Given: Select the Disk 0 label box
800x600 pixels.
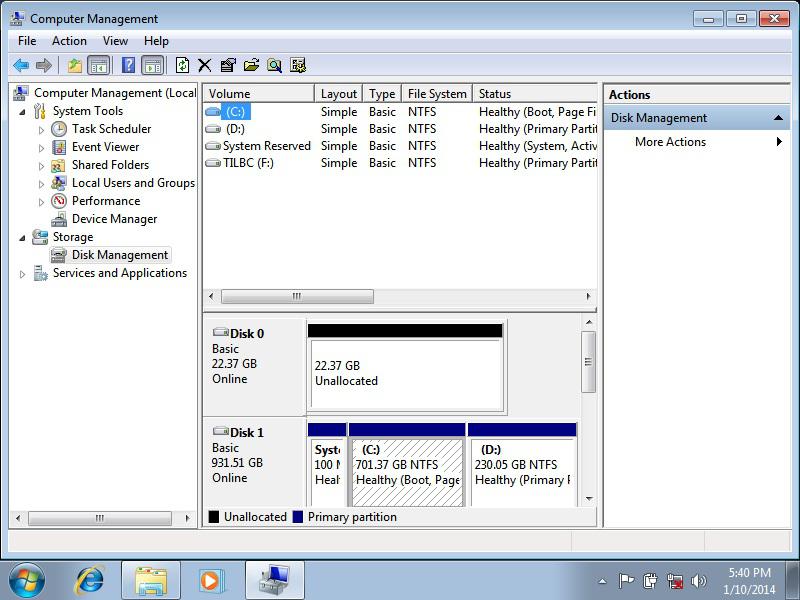Looking at the screenshot, I should click(254, 366).
